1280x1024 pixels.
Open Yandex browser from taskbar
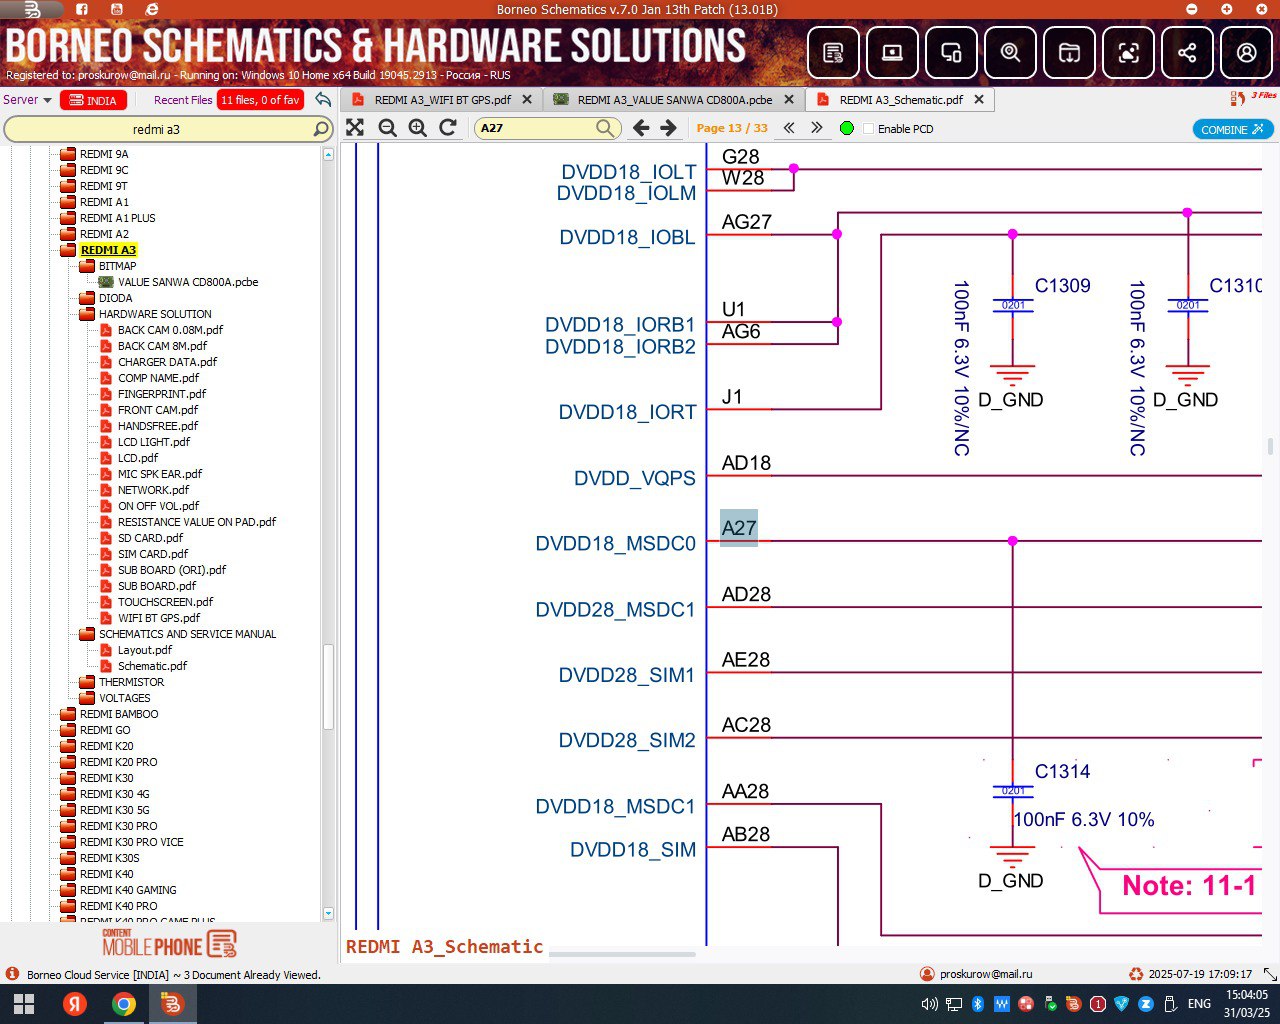pyautogui.click(x=75, y=1004)
